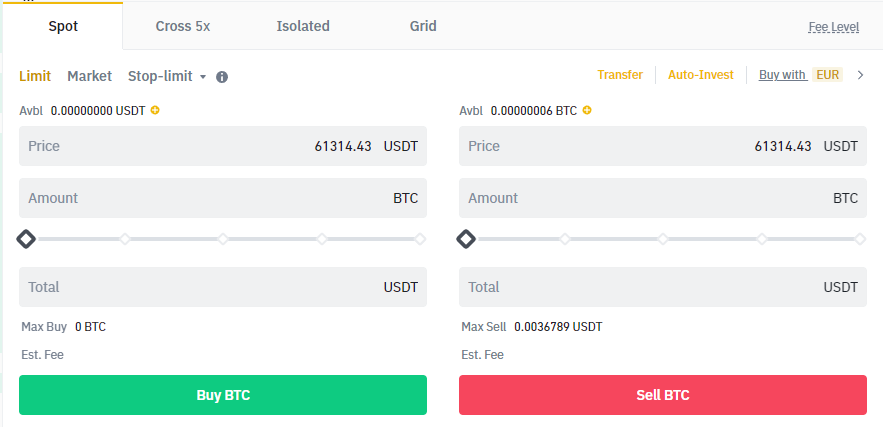
Task: Click the right chevron after the EUR badge
Action: pyautogui.click(x=860, y=75)
